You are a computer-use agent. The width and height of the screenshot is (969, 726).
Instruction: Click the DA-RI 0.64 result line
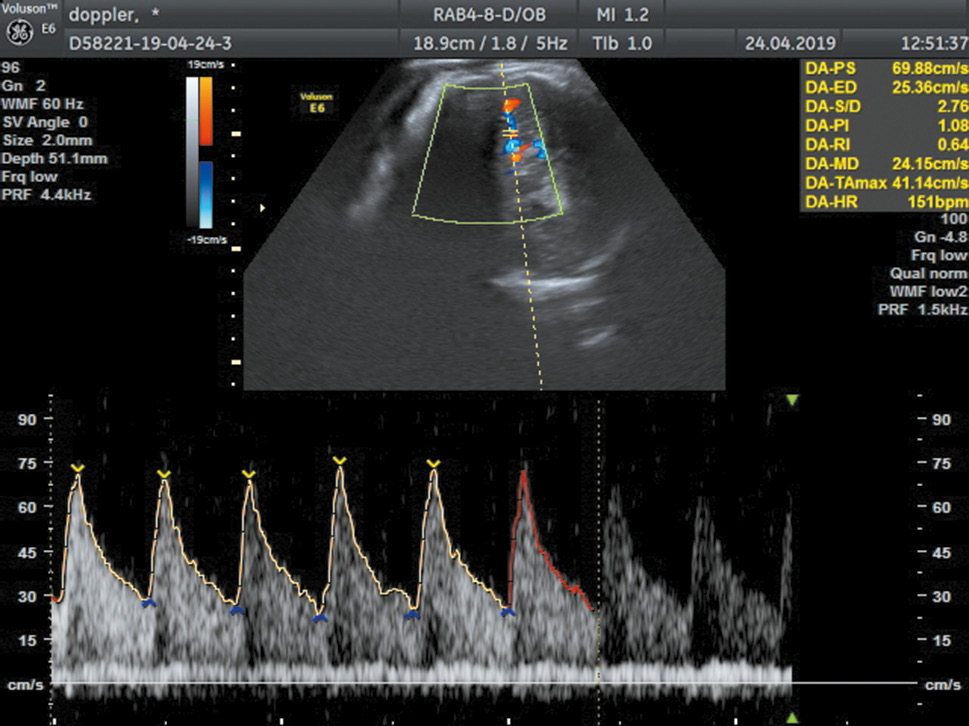[x=884, y=144]
